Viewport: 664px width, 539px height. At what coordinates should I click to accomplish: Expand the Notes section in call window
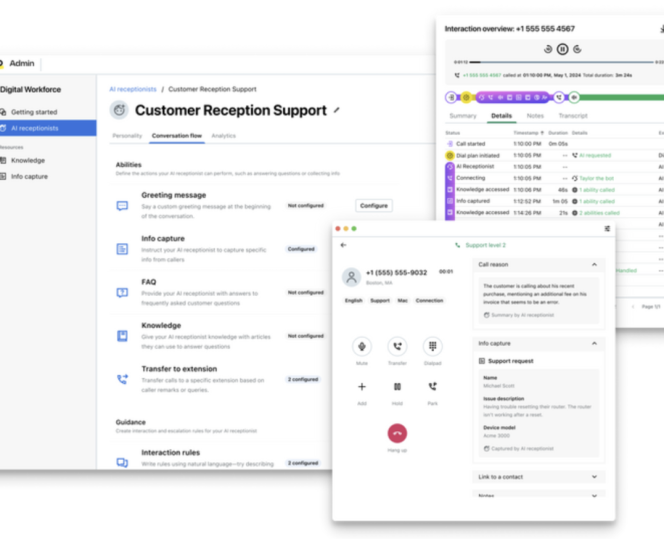594,495
